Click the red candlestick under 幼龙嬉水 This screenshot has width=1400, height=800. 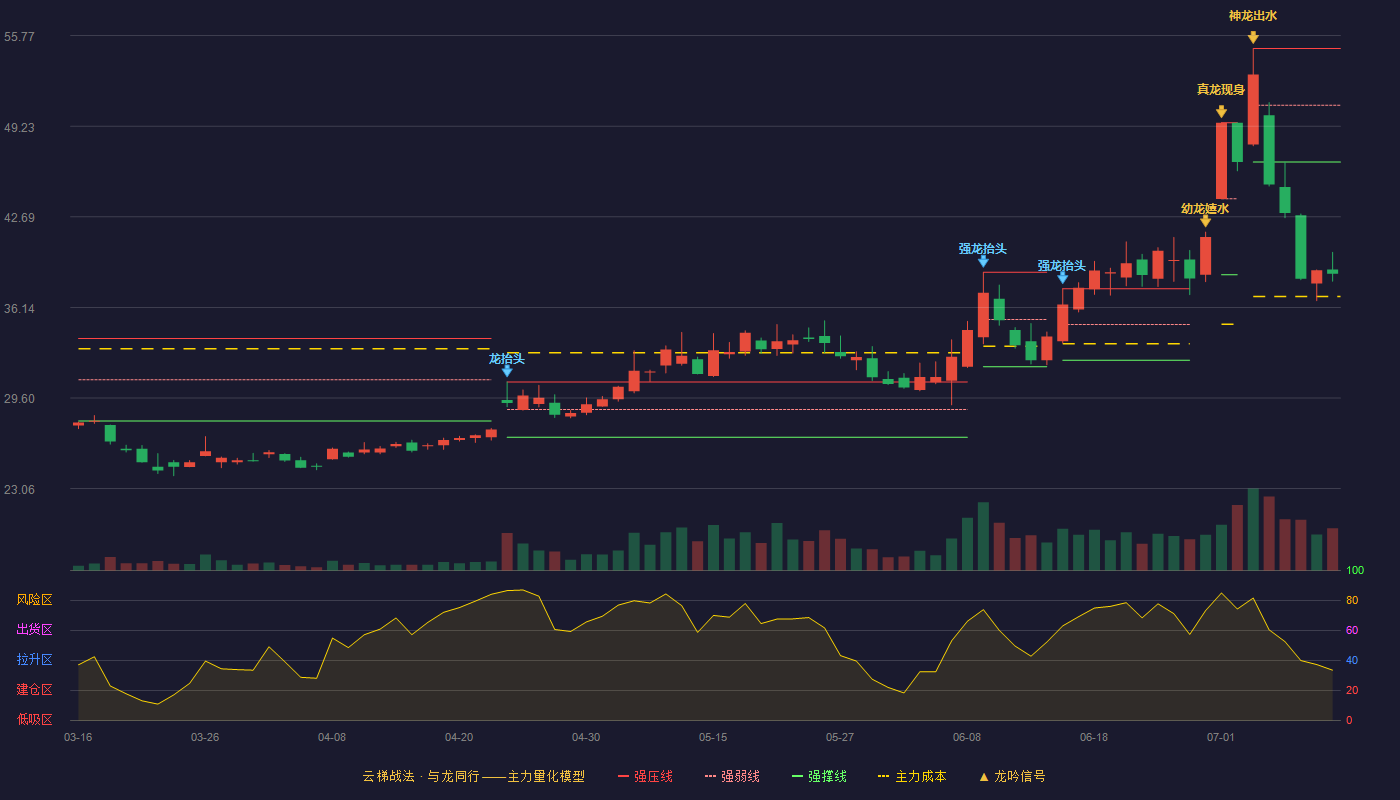pyautogui.click(x=1205, y=256)
